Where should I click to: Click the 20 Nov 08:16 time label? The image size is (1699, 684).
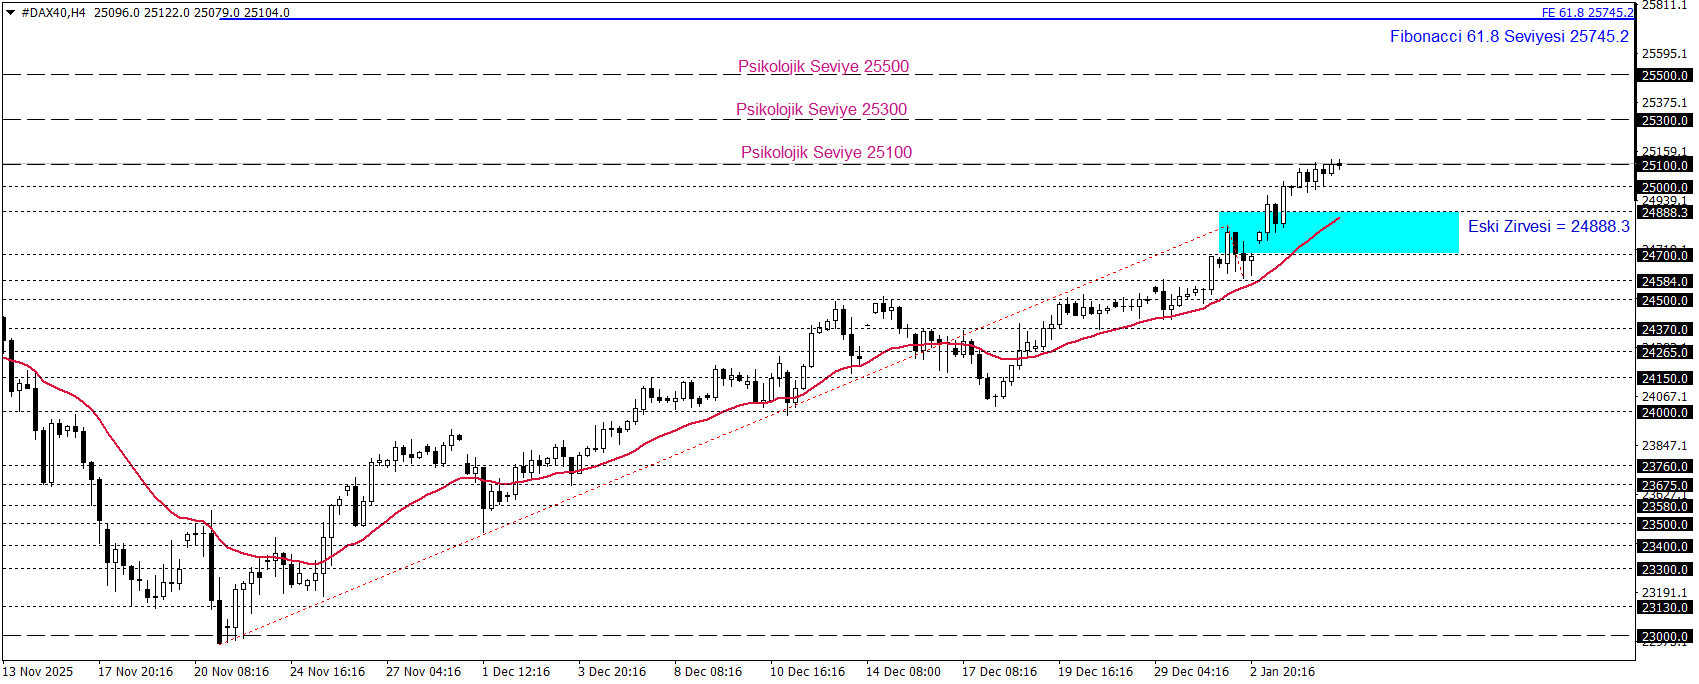tap(231, 671)
